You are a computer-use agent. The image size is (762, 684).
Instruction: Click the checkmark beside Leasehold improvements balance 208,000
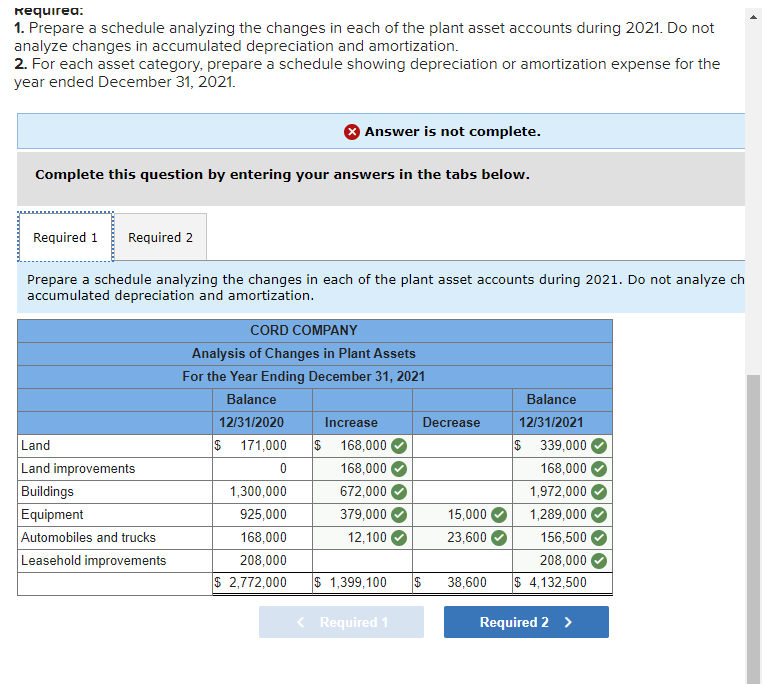[599, 561]
